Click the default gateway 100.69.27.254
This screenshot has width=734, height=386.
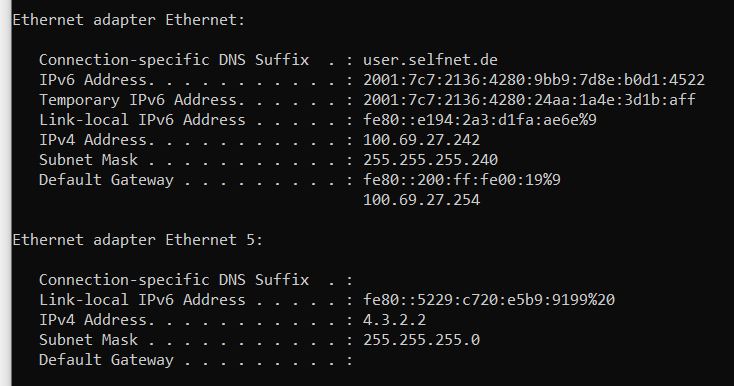421,200
